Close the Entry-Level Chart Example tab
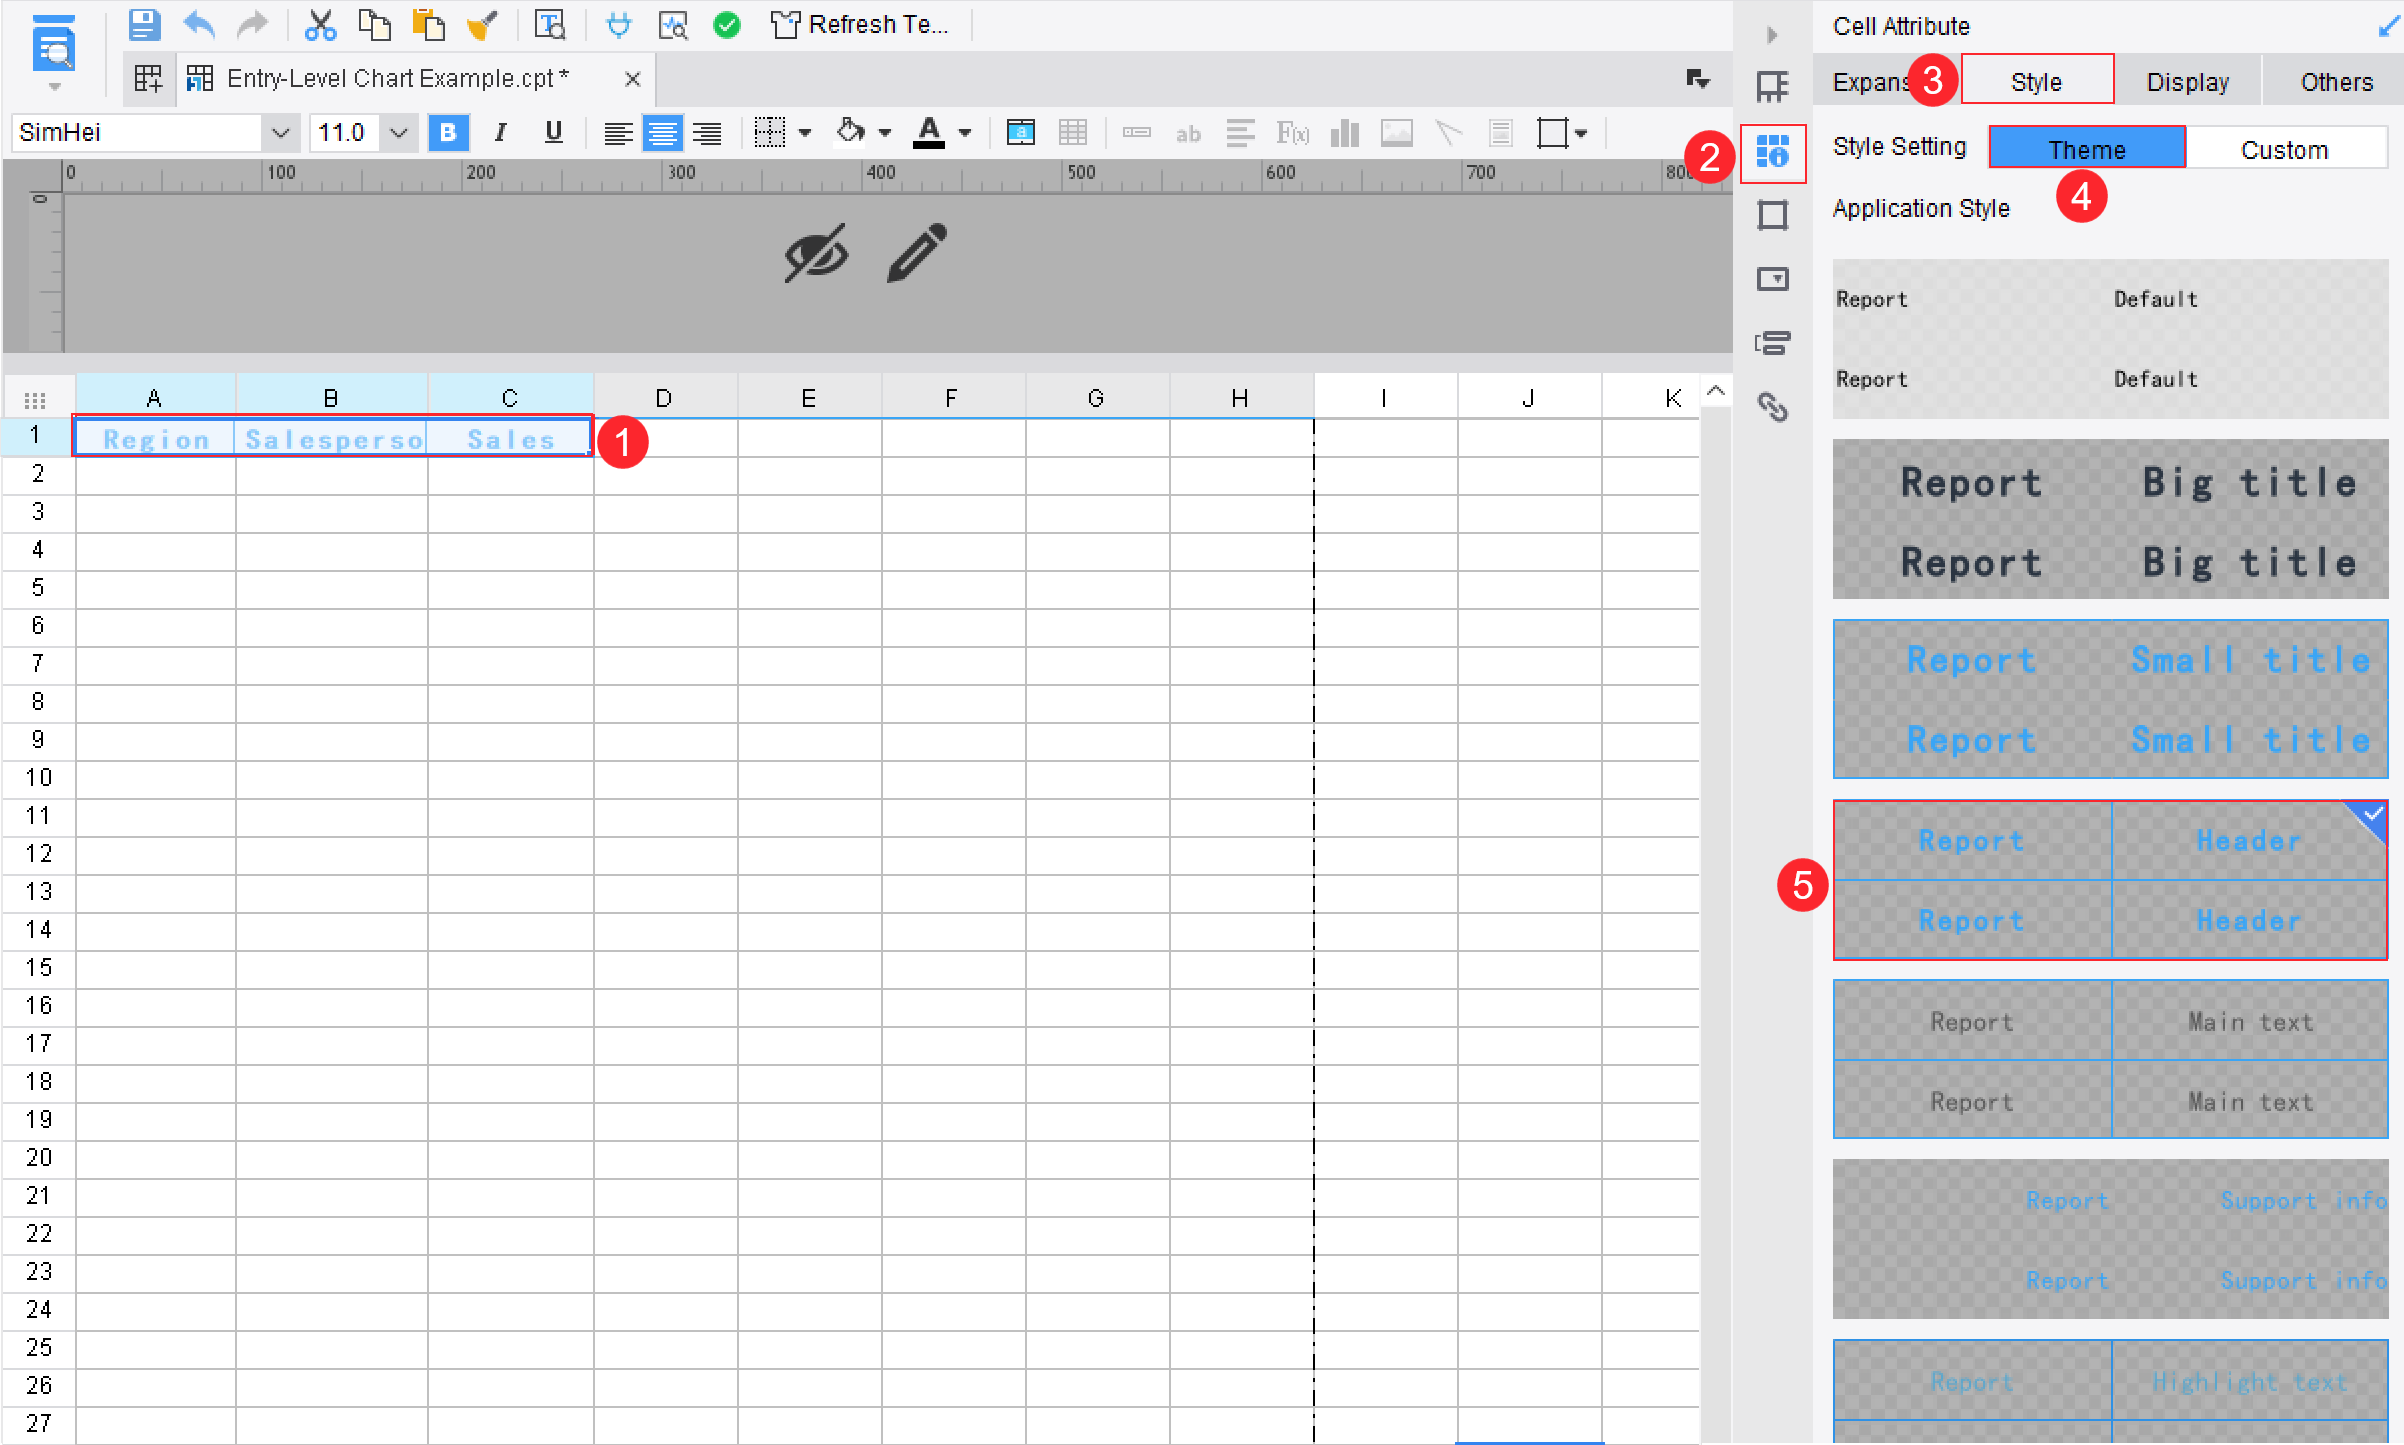The width and height of the screenshot is (2404, 1445). 632,79
